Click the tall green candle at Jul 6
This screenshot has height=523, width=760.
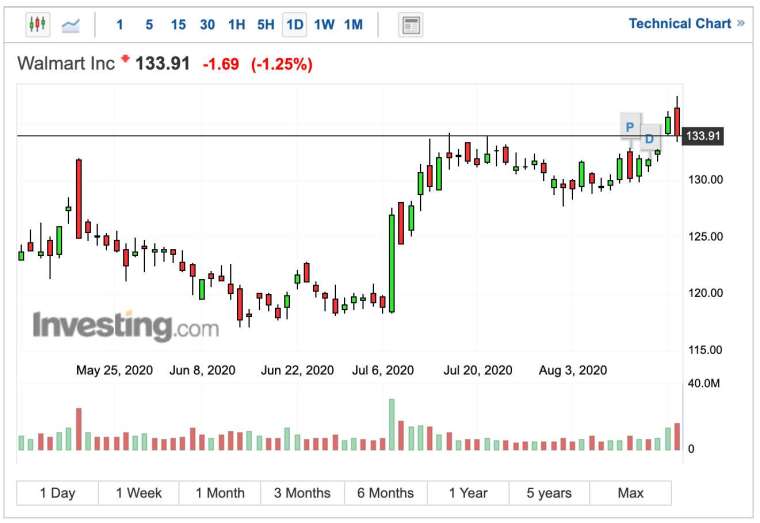pyautogui.click(x=392, y=263)
